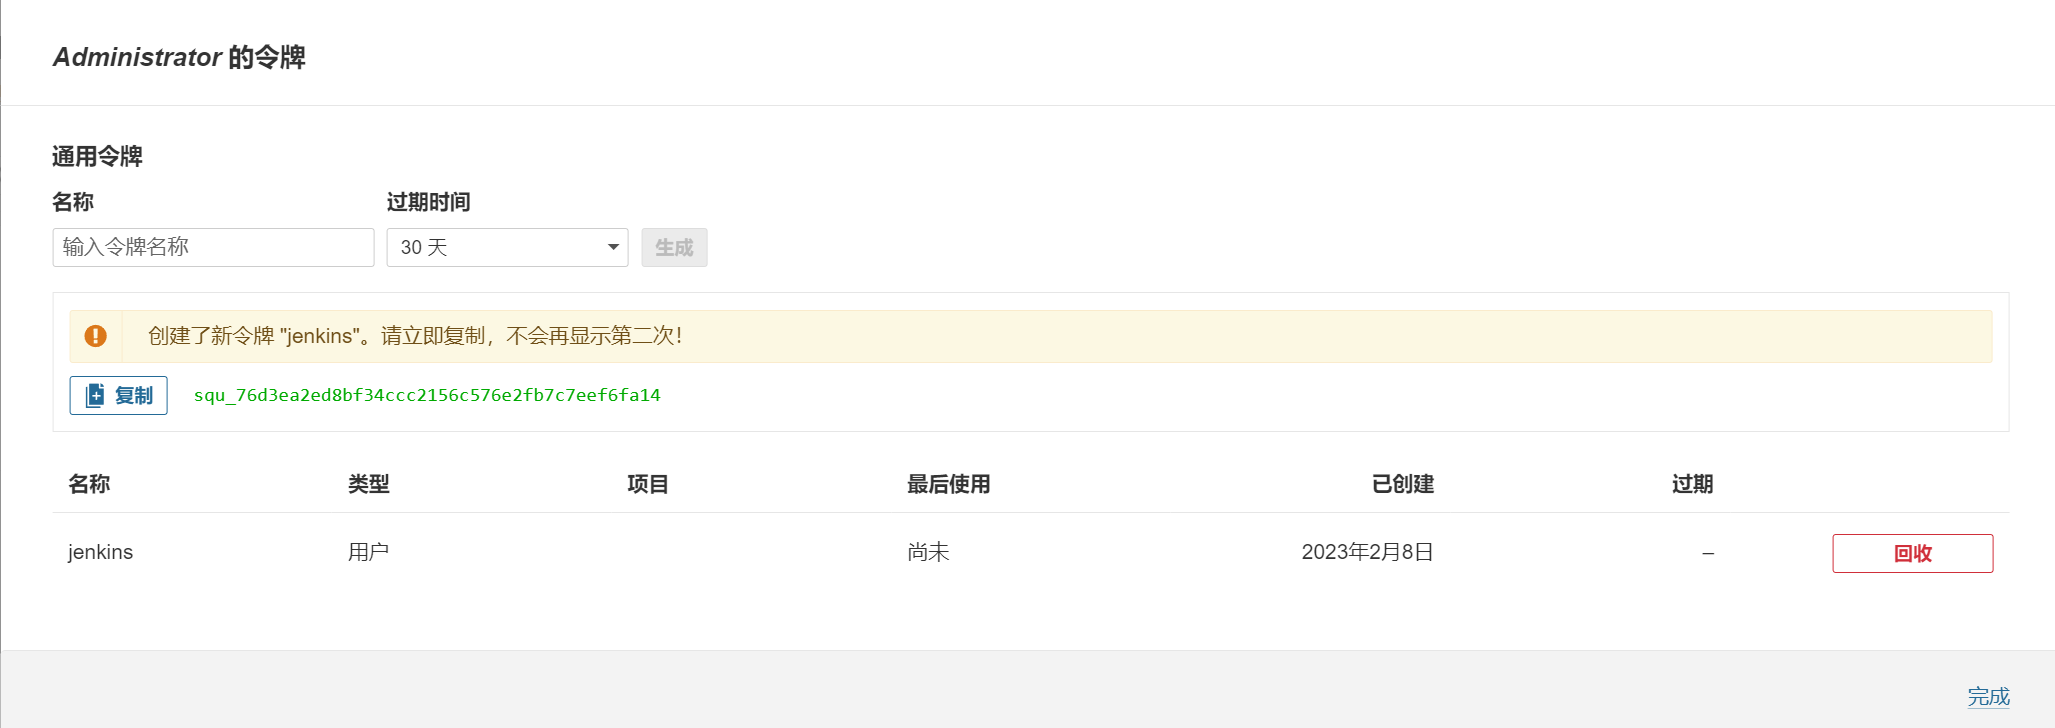The image size is (2055, 728).
Task: Click the 2023年2月8日 creation date
Action: click(1367, 552)
